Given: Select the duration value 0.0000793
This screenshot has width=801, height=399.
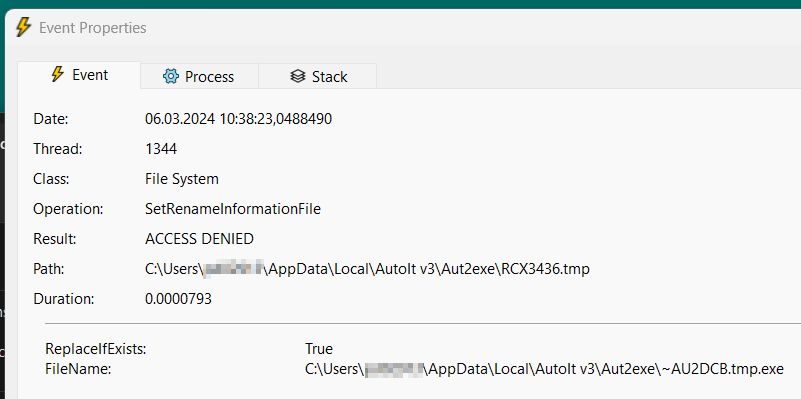Looking at the screenshot, I should 178,299.
